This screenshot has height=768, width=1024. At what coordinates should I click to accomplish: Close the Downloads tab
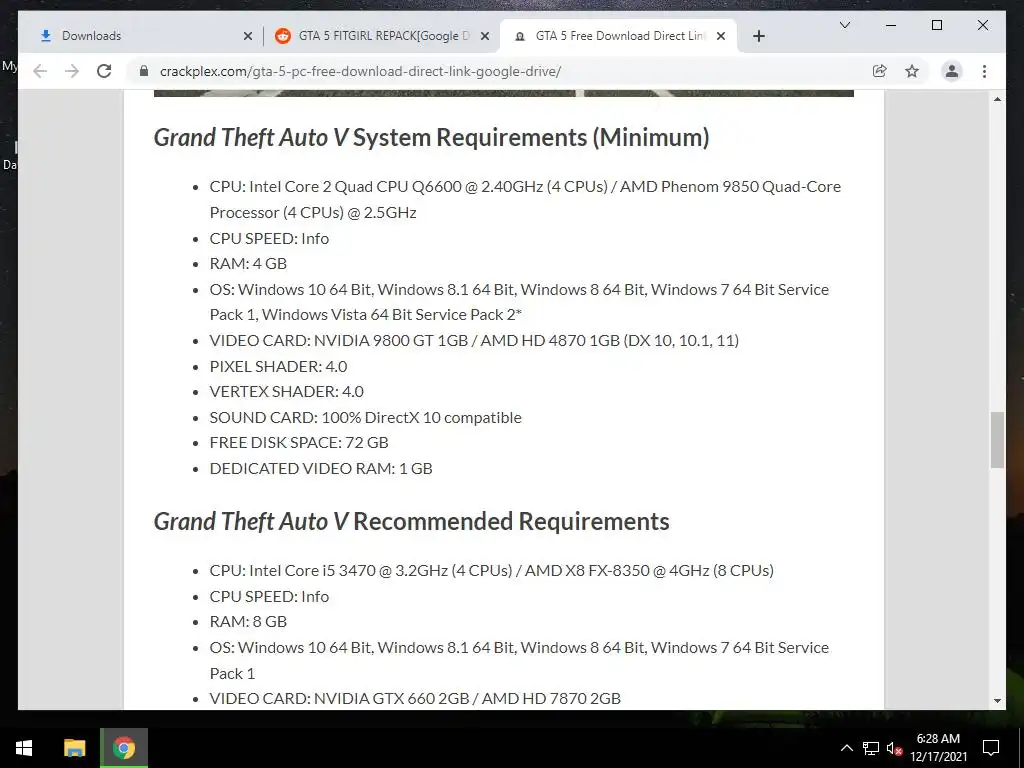248,36
